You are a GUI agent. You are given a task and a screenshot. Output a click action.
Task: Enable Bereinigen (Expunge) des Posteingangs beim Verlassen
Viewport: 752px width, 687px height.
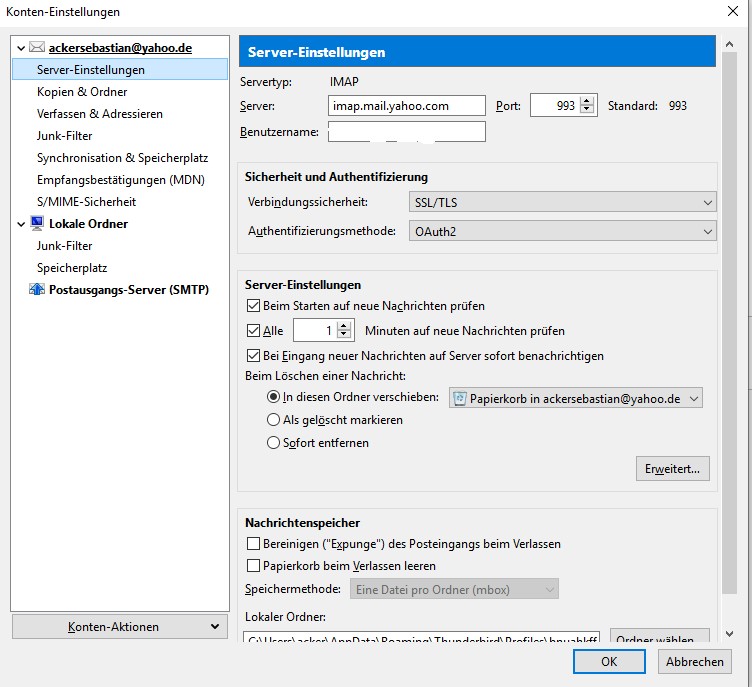pyautogui.click(x=253, y=544)
